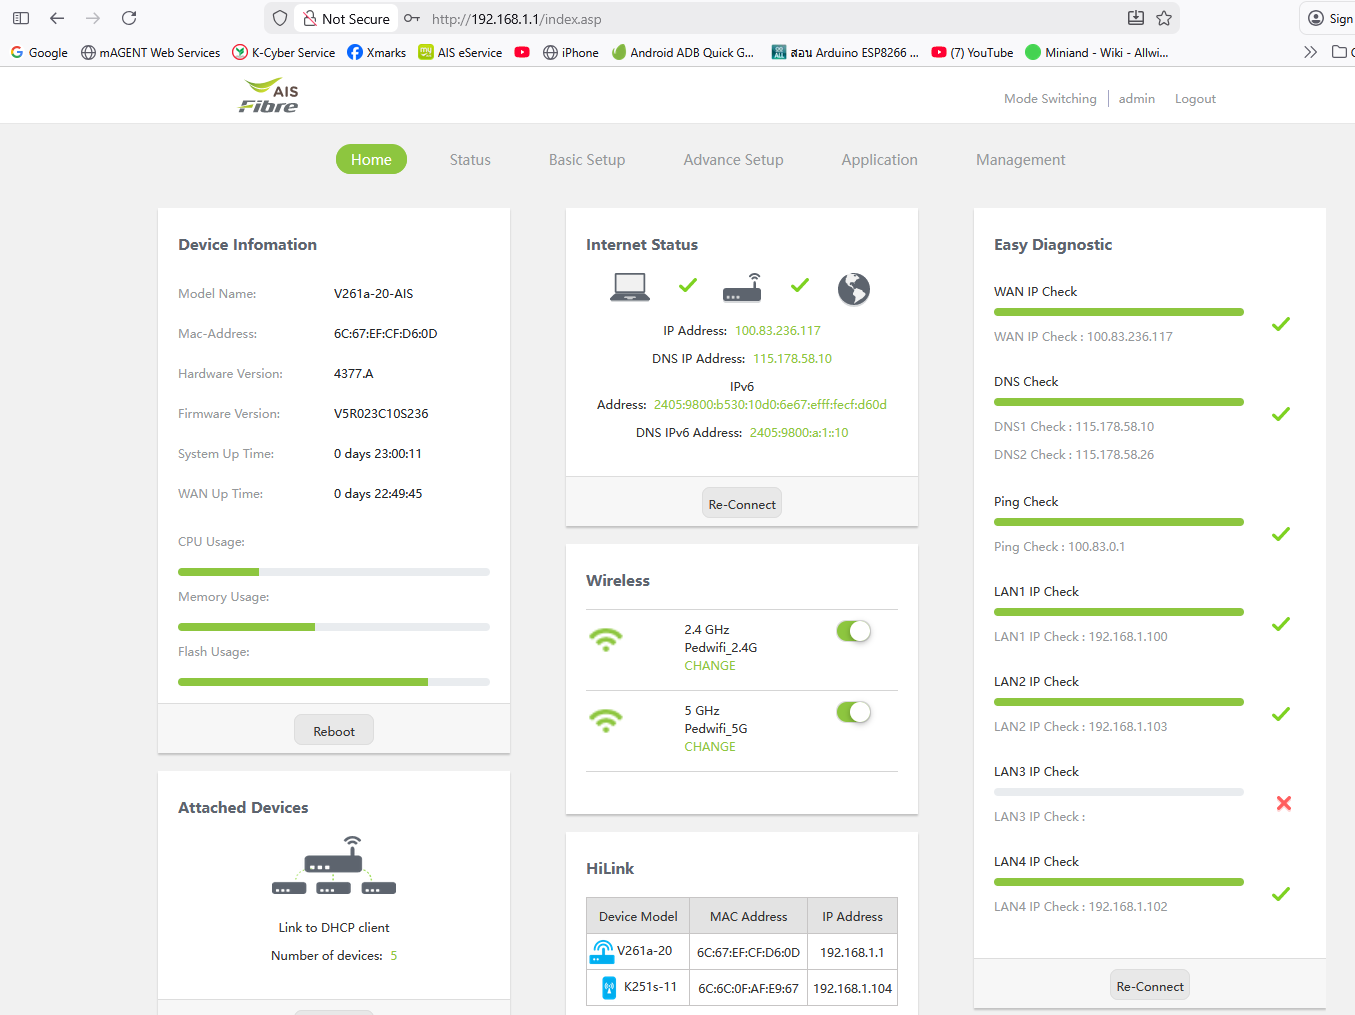Open the iPhone bookmark
The image size is (1355, 1015).
pyautogui.click(x=571, y=52)
